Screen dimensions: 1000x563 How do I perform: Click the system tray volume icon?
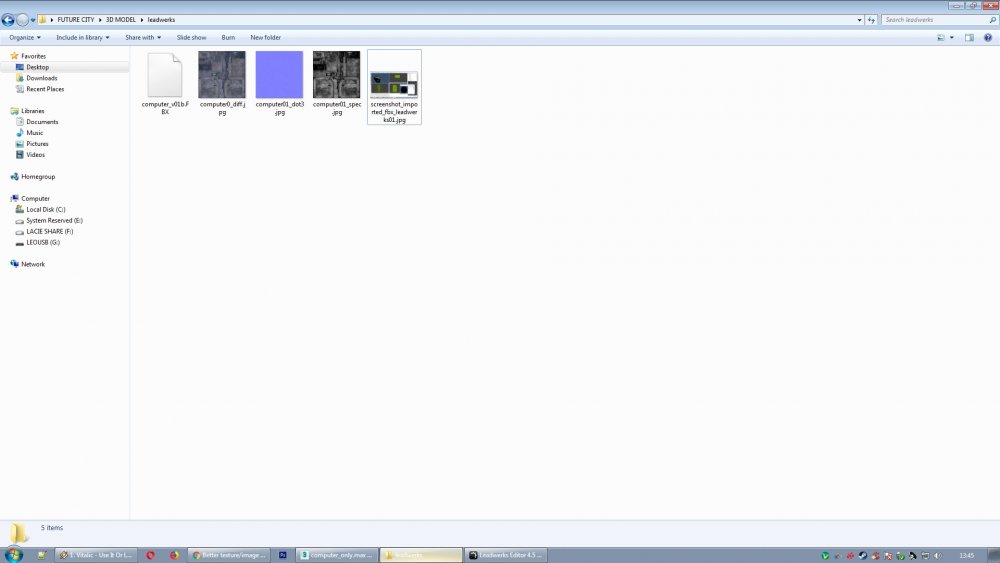938,555
